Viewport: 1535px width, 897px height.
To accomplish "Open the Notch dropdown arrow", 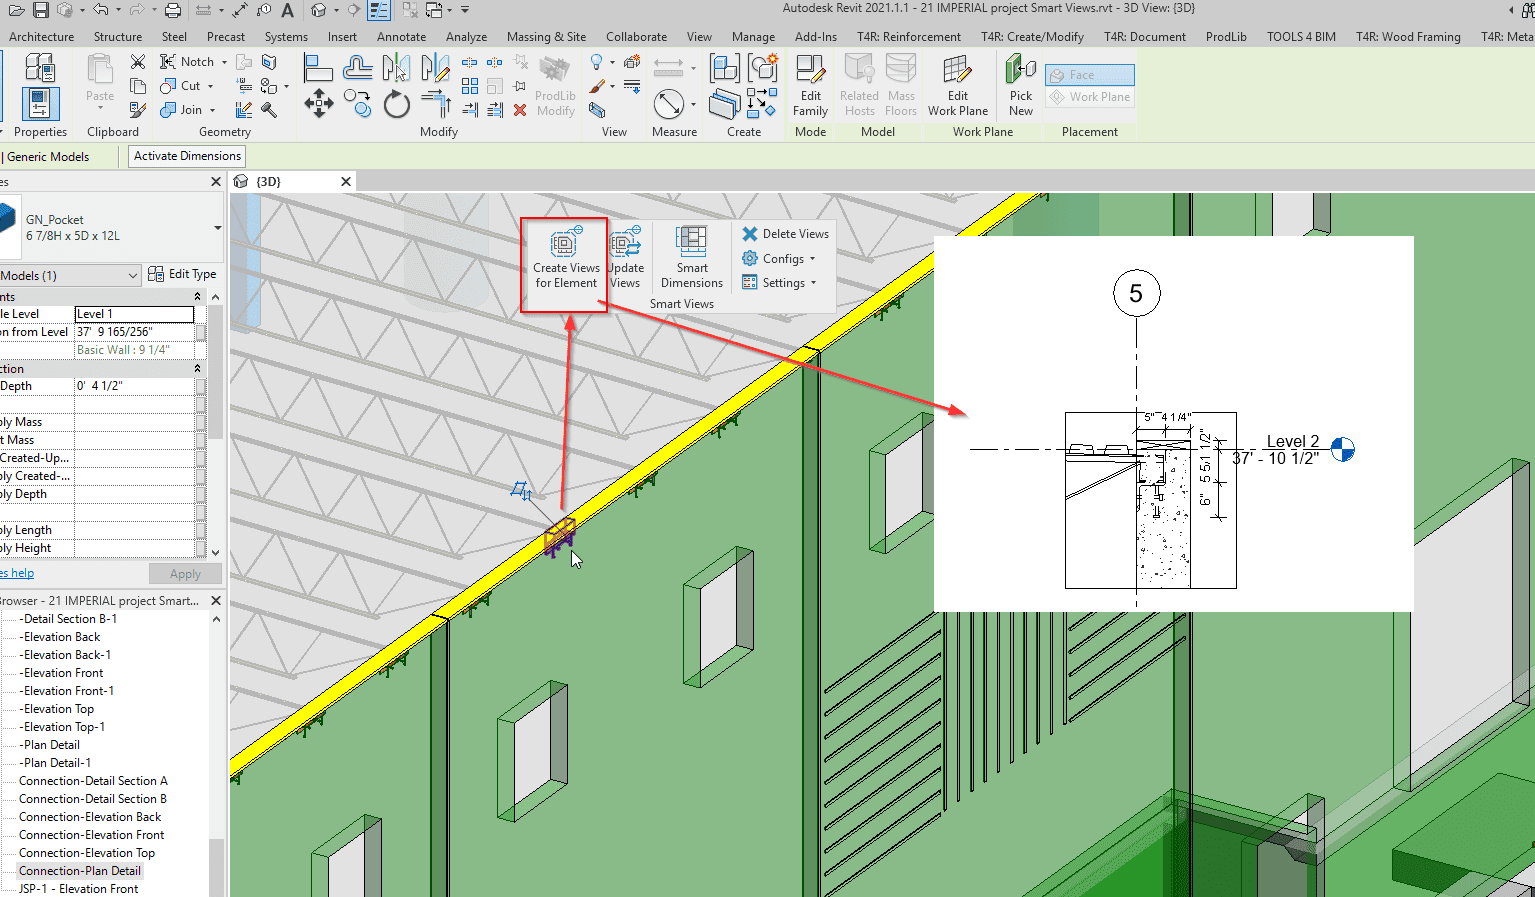I will pos(224,62).
